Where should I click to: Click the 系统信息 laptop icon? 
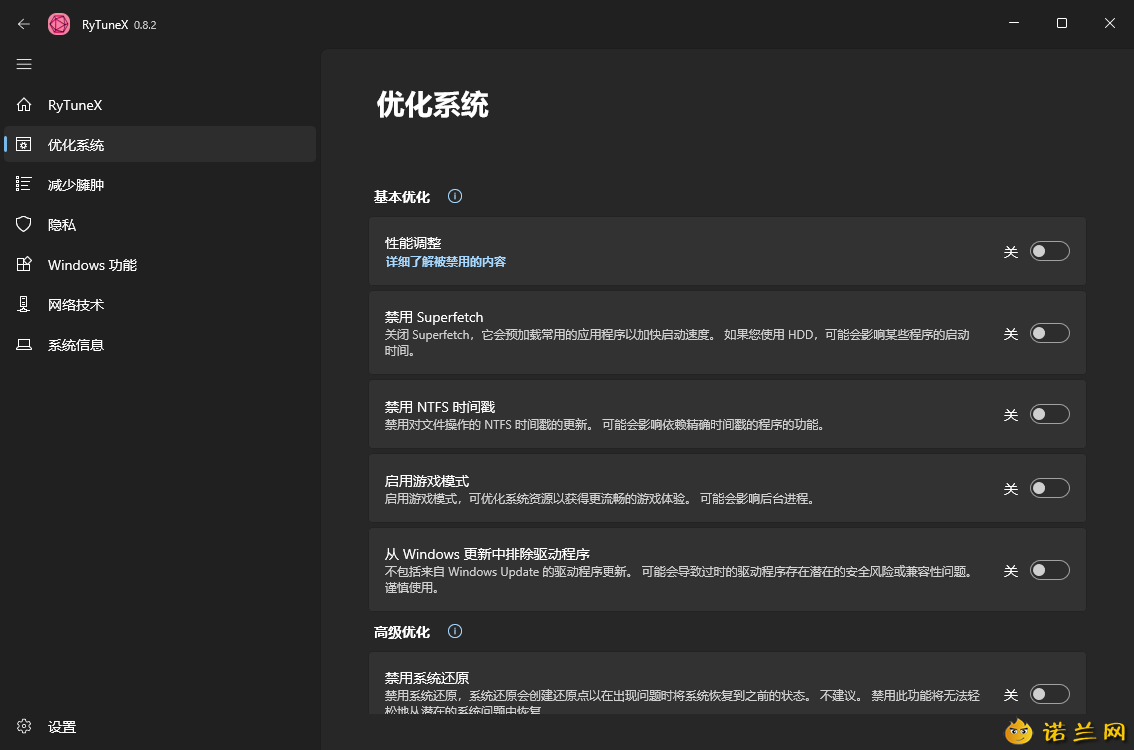(x=24, y=345)
